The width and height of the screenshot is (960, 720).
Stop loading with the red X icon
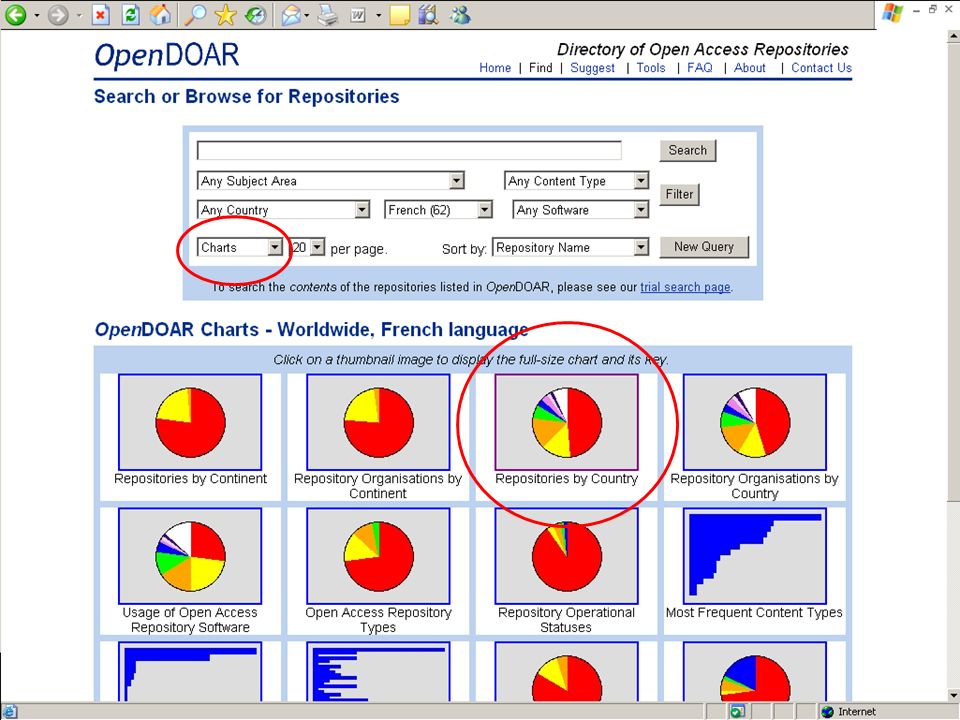pos(100,14)
